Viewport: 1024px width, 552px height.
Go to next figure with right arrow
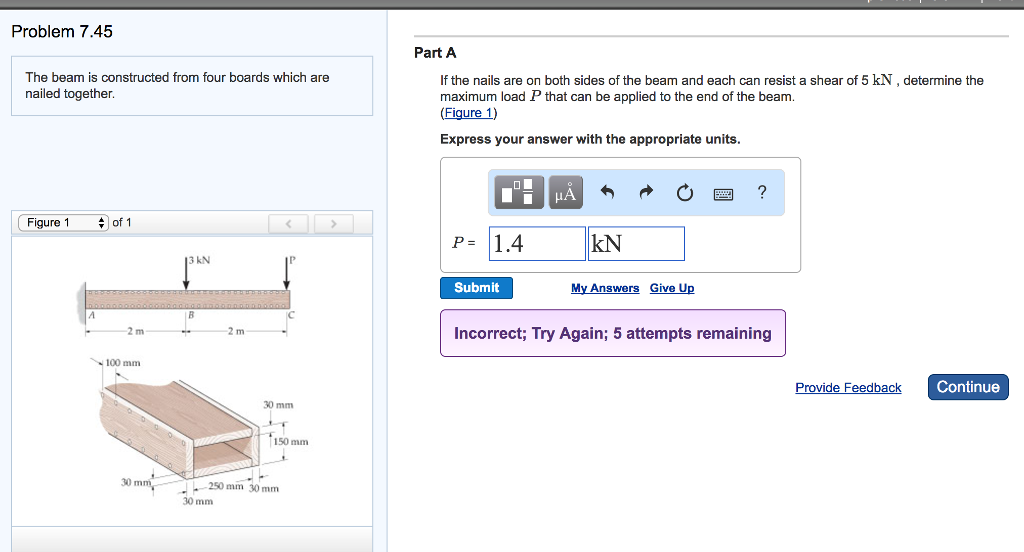click(x=335, y=223)
